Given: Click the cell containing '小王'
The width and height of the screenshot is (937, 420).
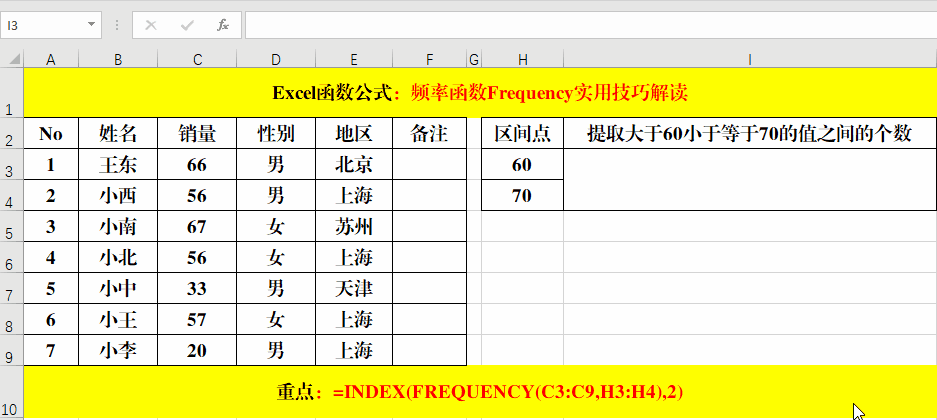Looking at the screenshot, I should [118, 320].
